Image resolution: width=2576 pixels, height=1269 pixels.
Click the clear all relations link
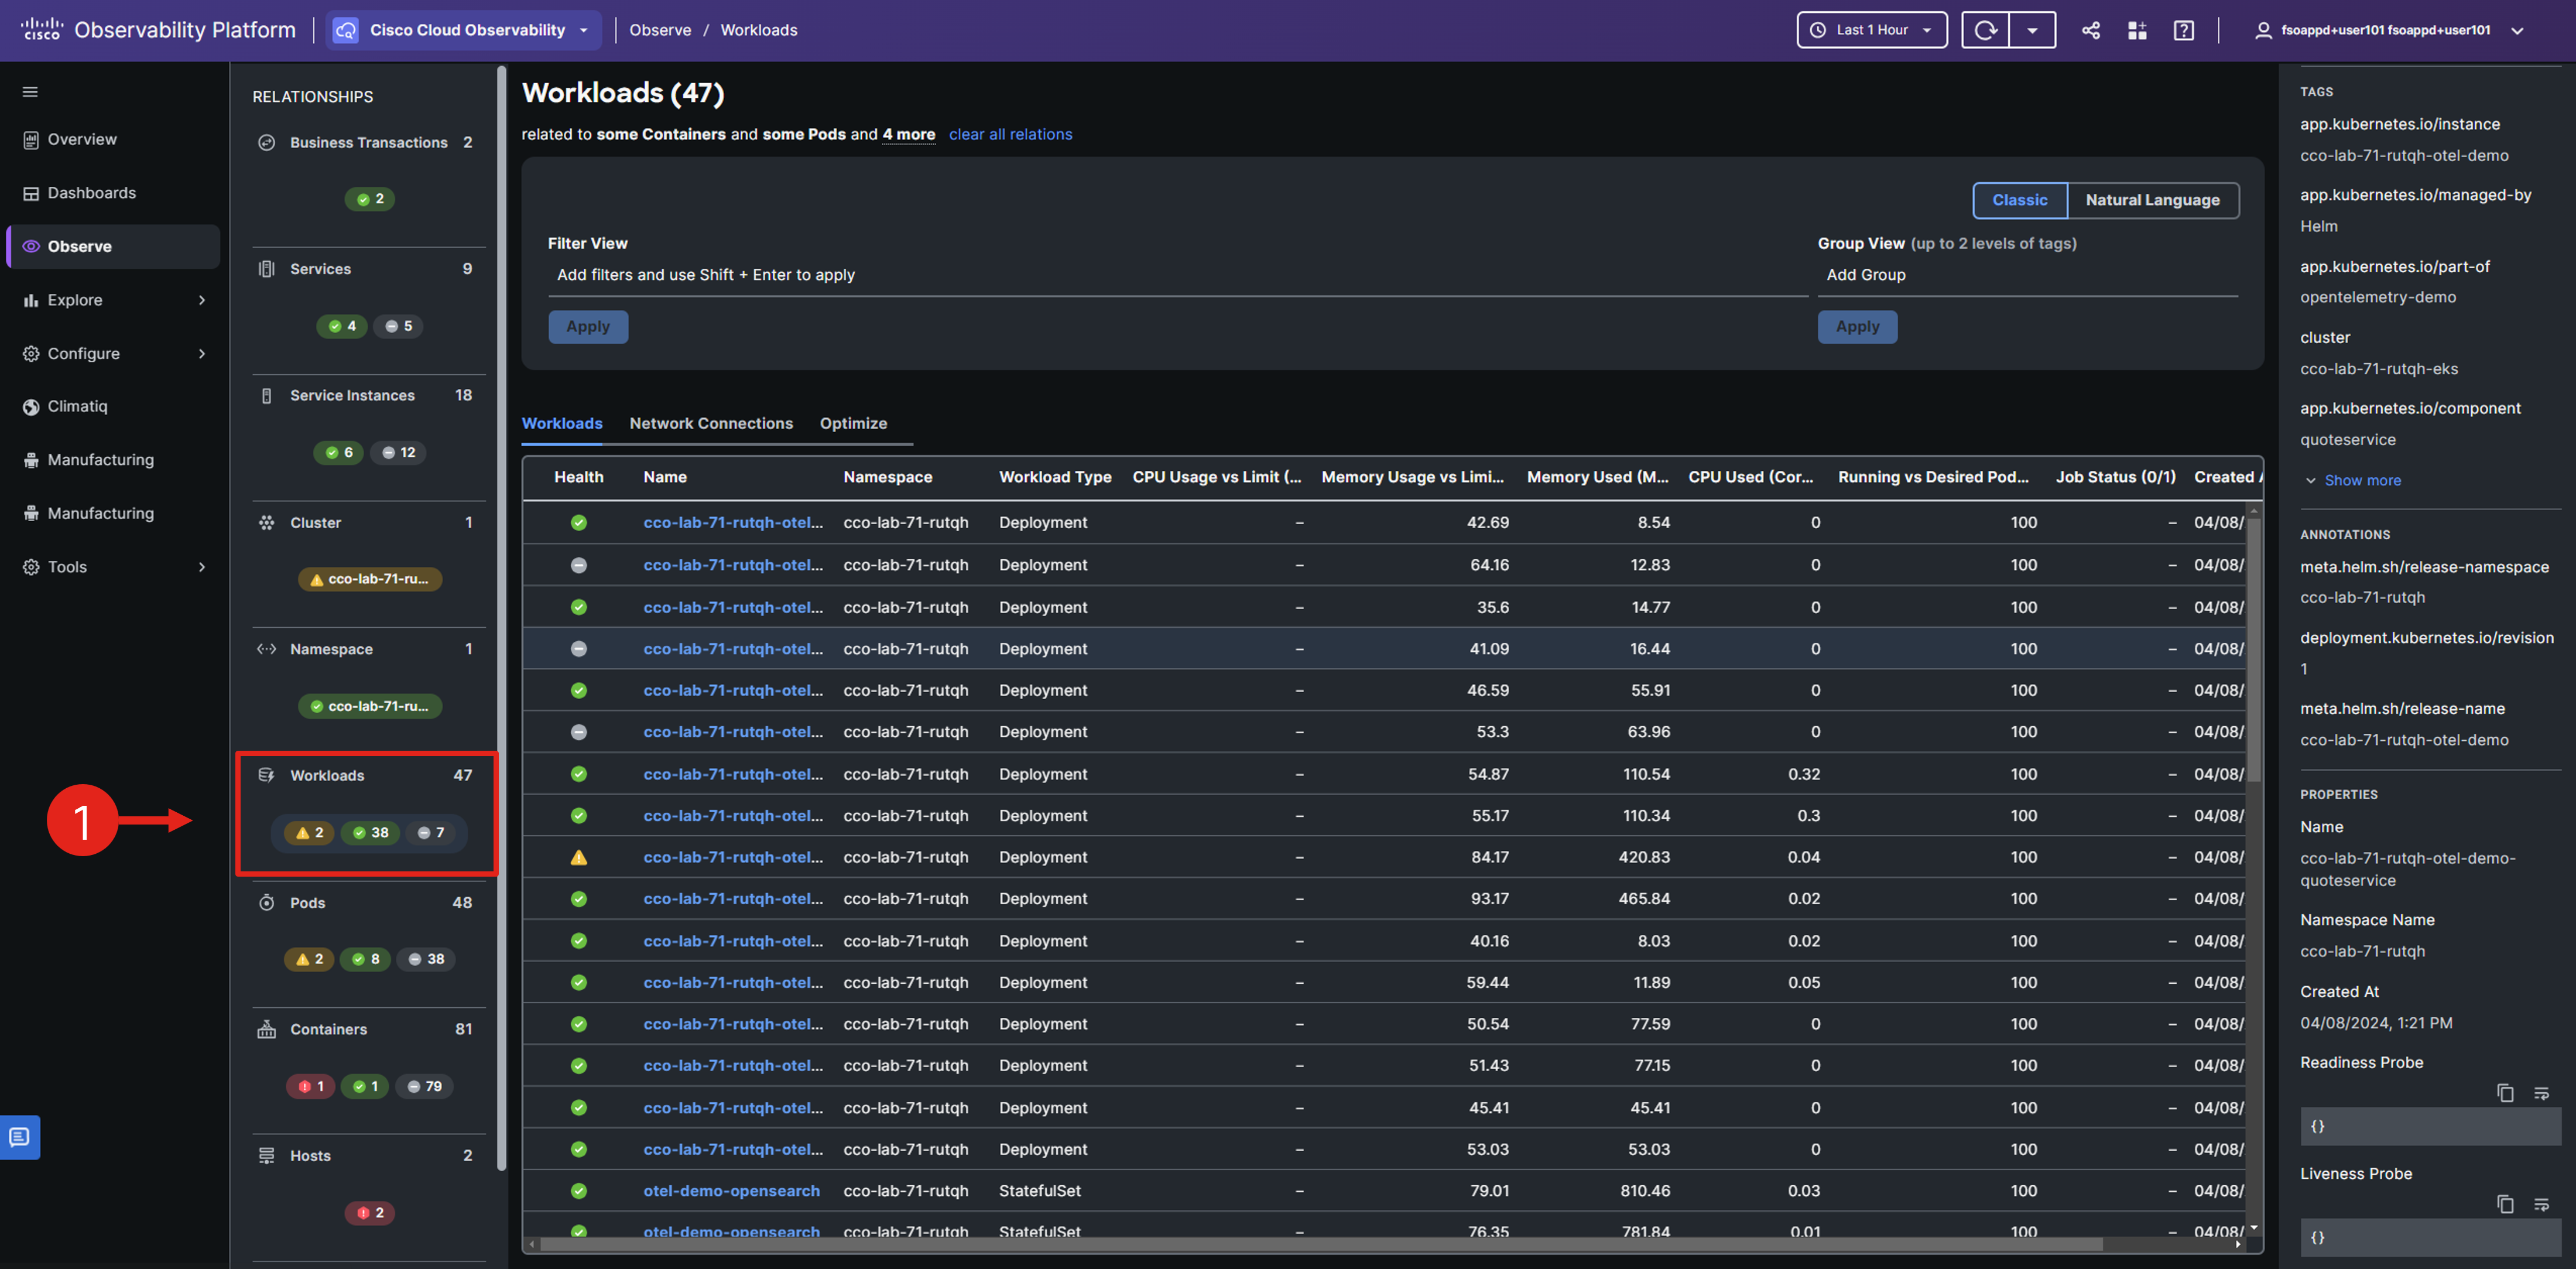pyautogui.click(x=1010, y=134)
